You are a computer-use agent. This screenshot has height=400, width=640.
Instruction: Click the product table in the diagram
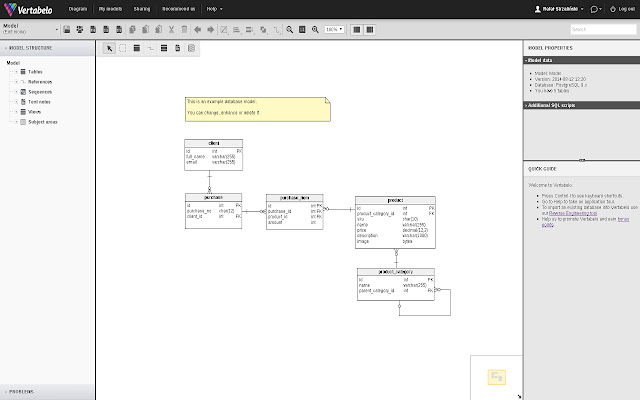396,202
